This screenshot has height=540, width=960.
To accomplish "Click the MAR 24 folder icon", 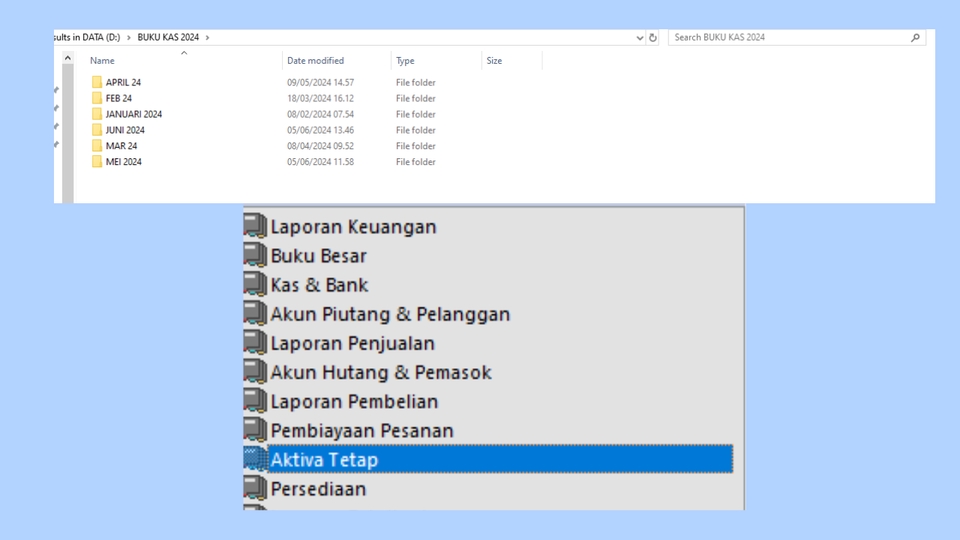I will pos(97,146).
